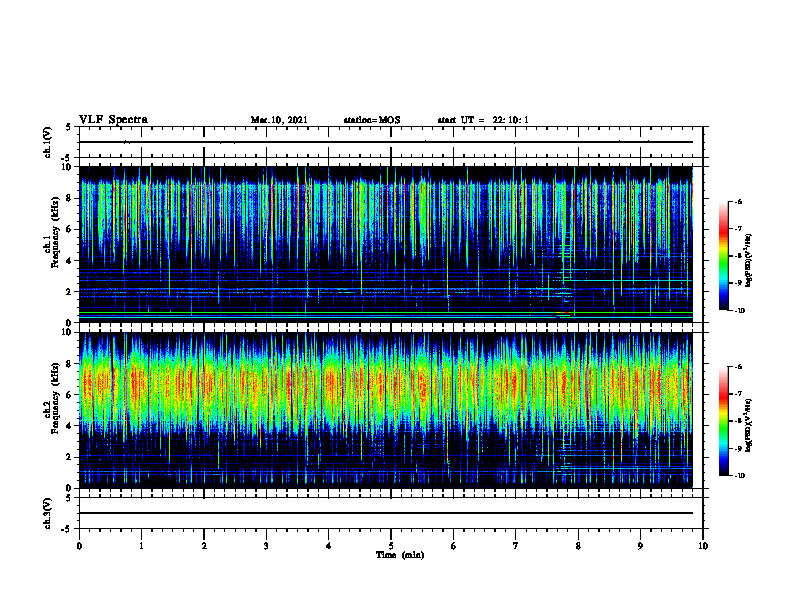Click the ch.1 spectrogram panel
This screenshot has height=612, width=792.
(386, 244)
